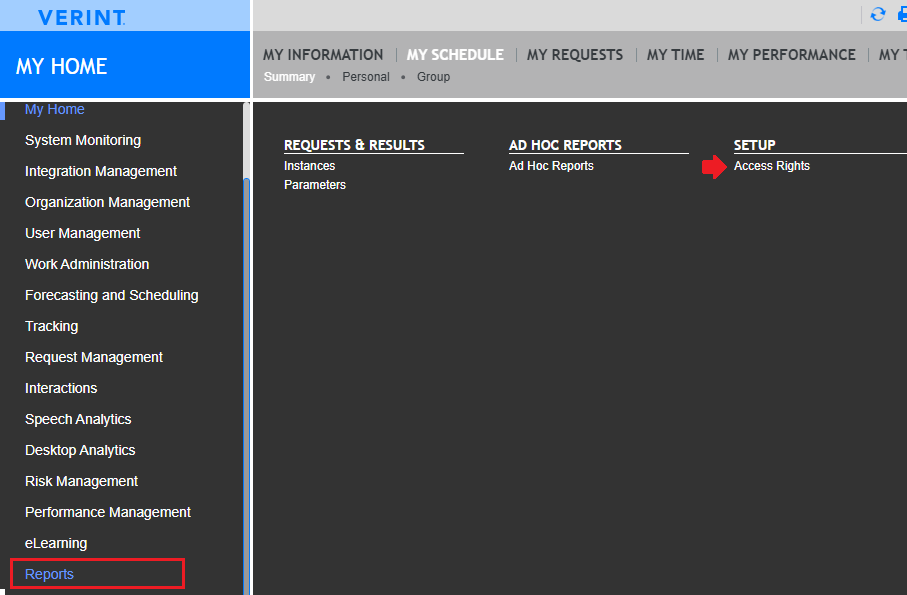Open Forecasting and Scheduling menu item
Viewport: 907px width, 595px height.
point(111,295)
